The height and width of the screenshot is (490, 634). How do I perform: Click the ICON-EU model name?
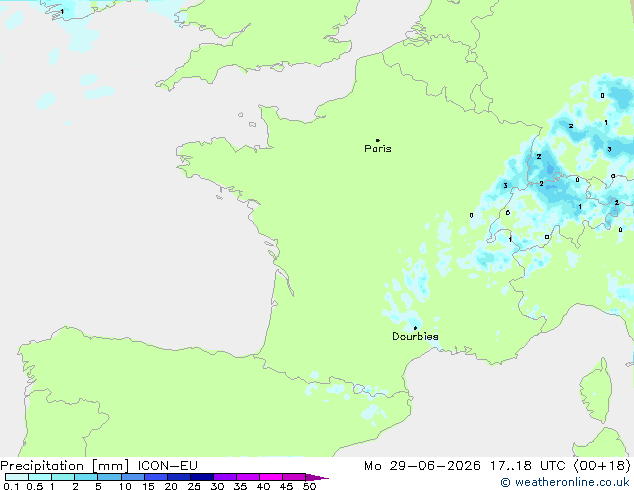(168, 466)
